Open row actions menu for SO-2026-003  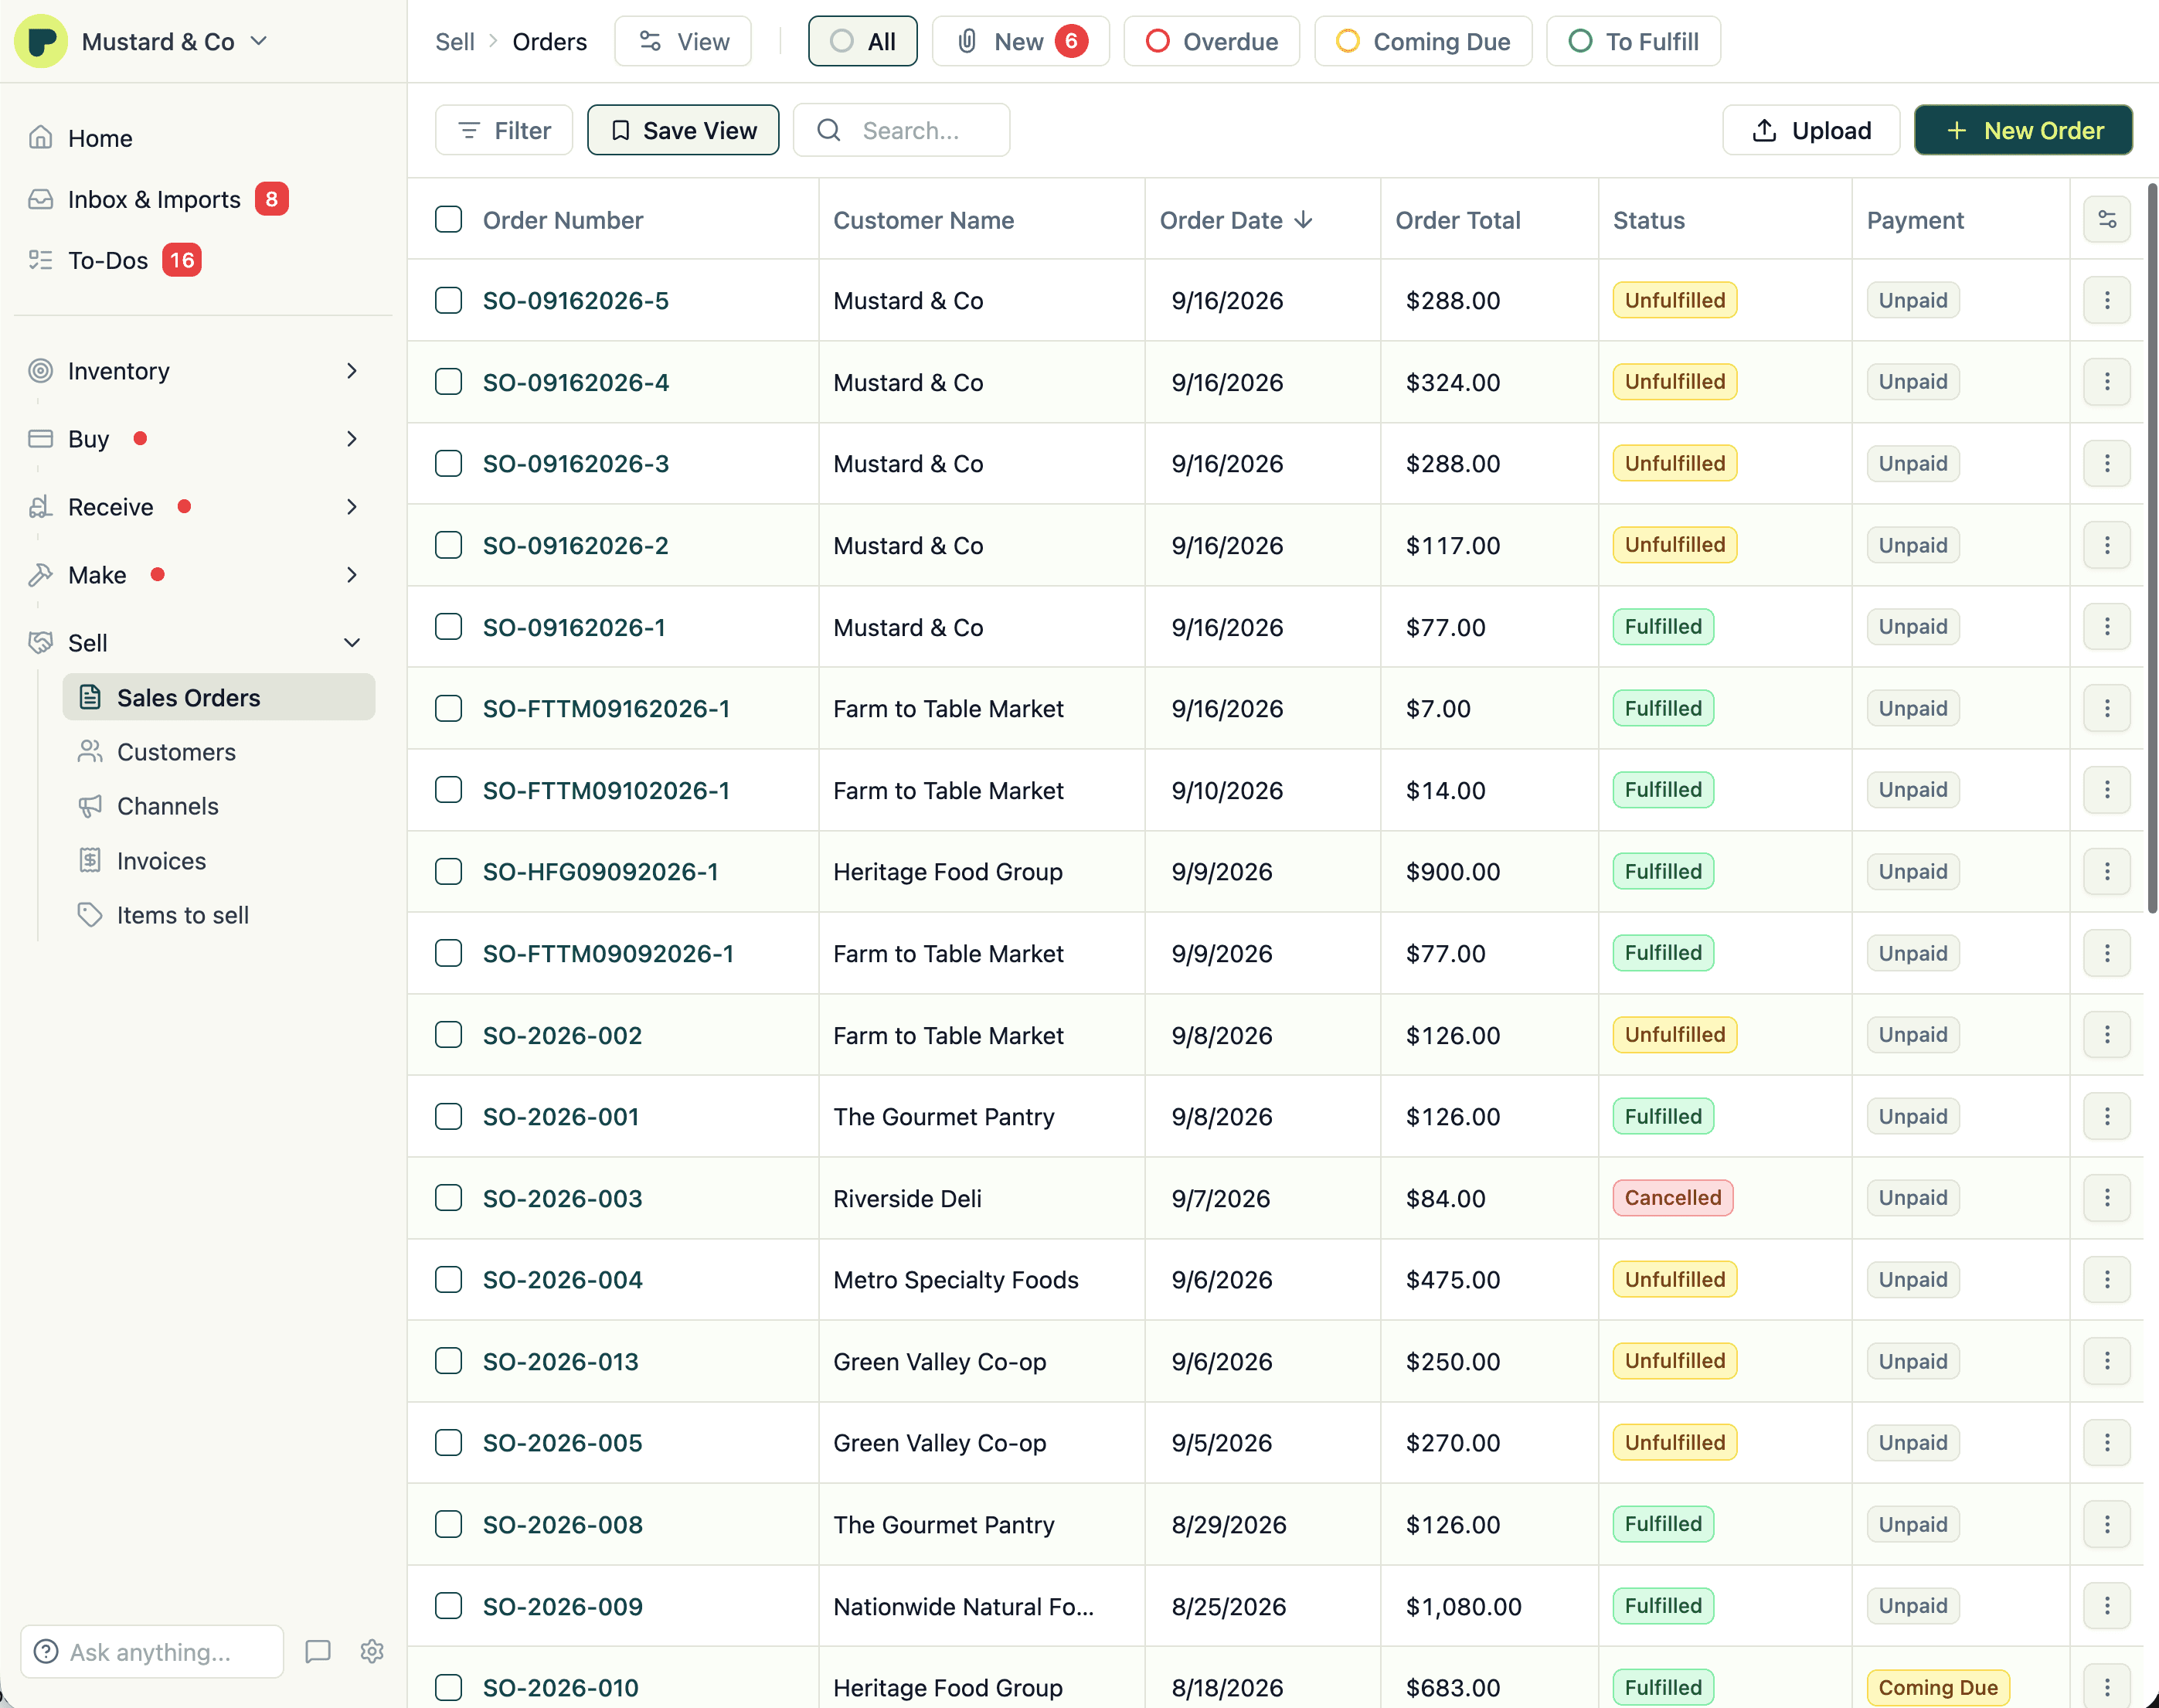2106,1198
